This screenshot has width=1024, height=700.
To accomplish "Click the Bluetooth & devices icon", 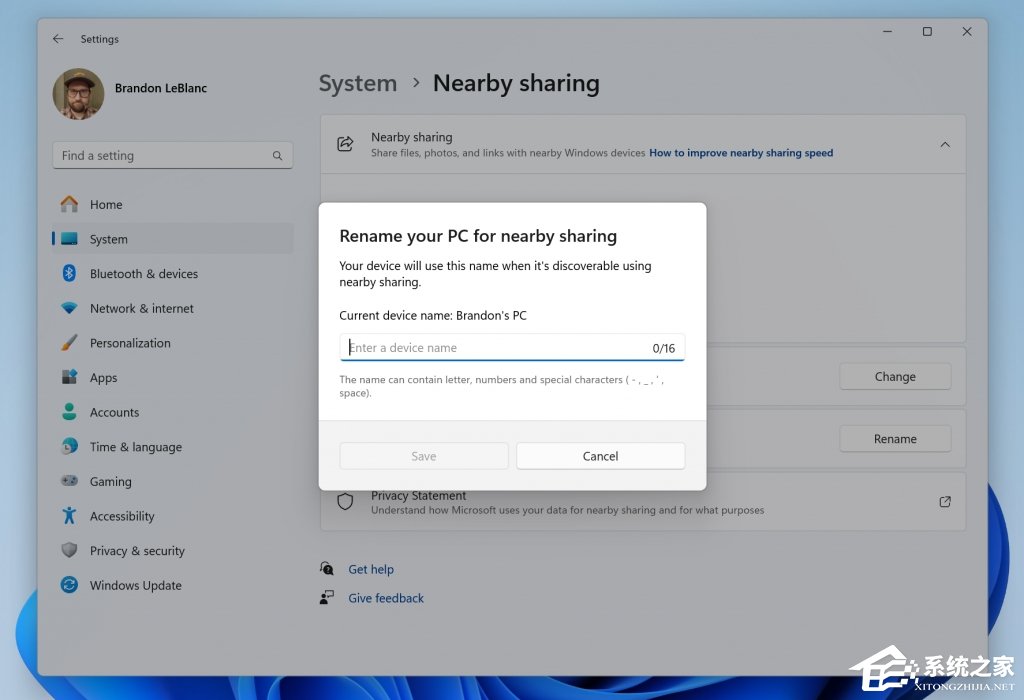I will [69, 274].
